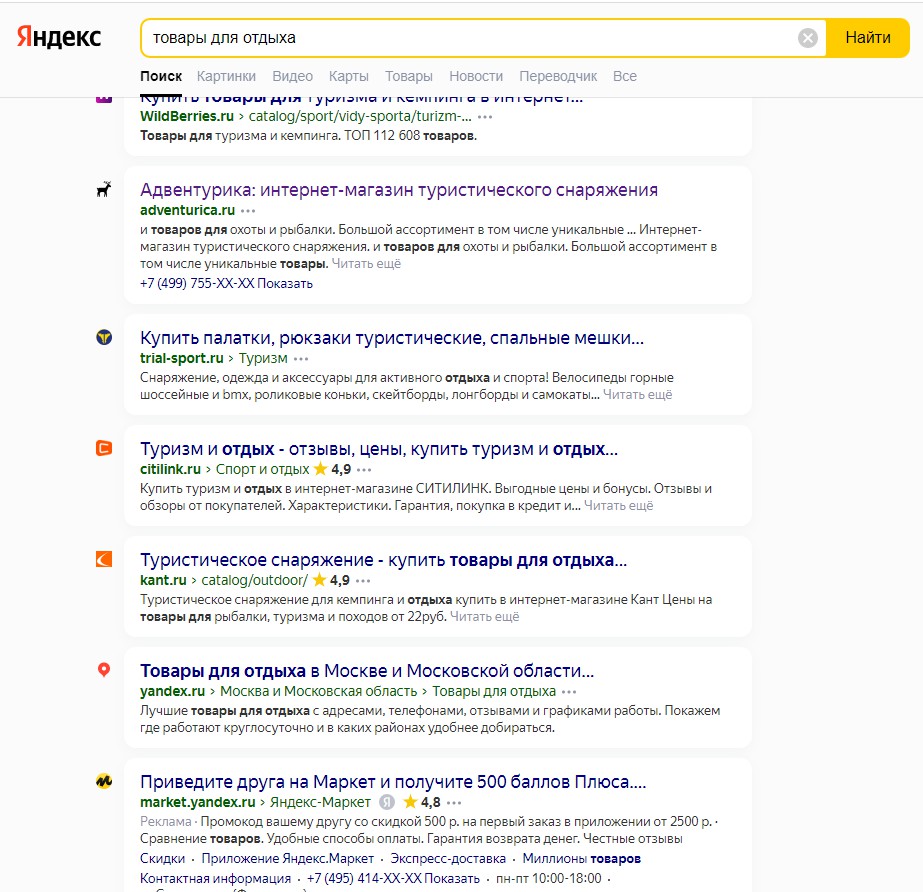
Task: Open the WildBerries.ru result options menu
Action: (485, 117)
